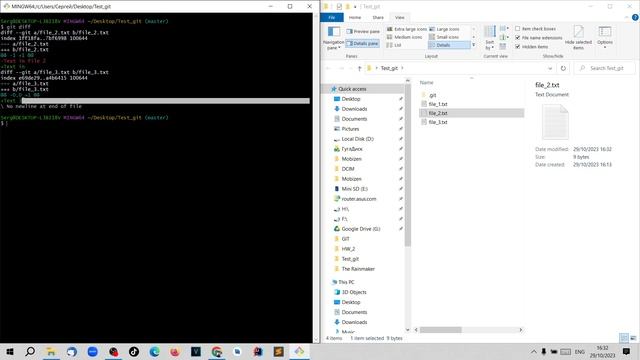Open the Windows Start menu
Viewport: 640px width, 360px height.
click(10, 351)
